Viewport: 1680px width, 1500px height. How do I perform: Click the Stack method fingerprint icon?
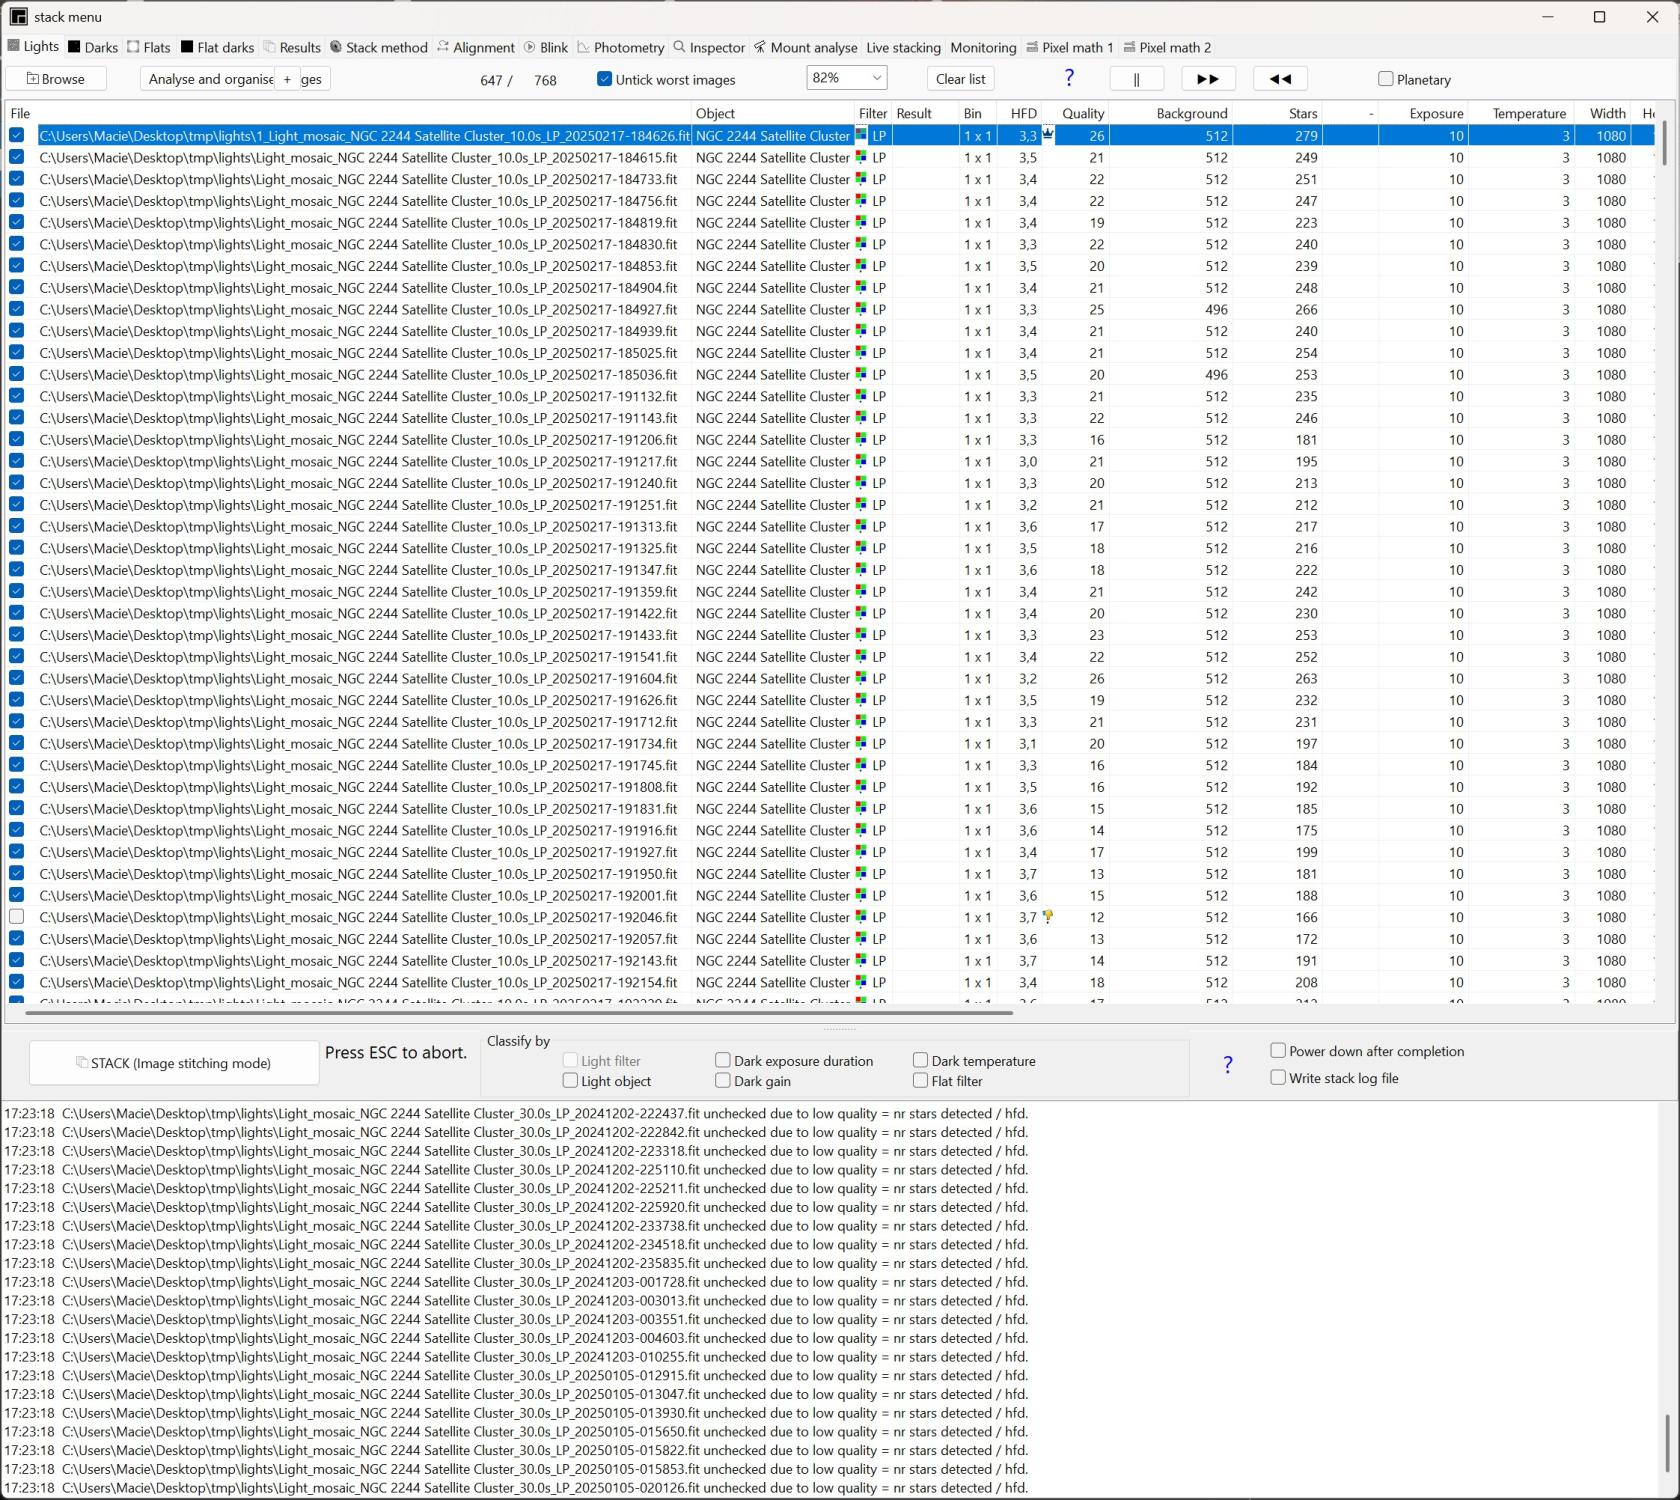(x=335, y=47)
